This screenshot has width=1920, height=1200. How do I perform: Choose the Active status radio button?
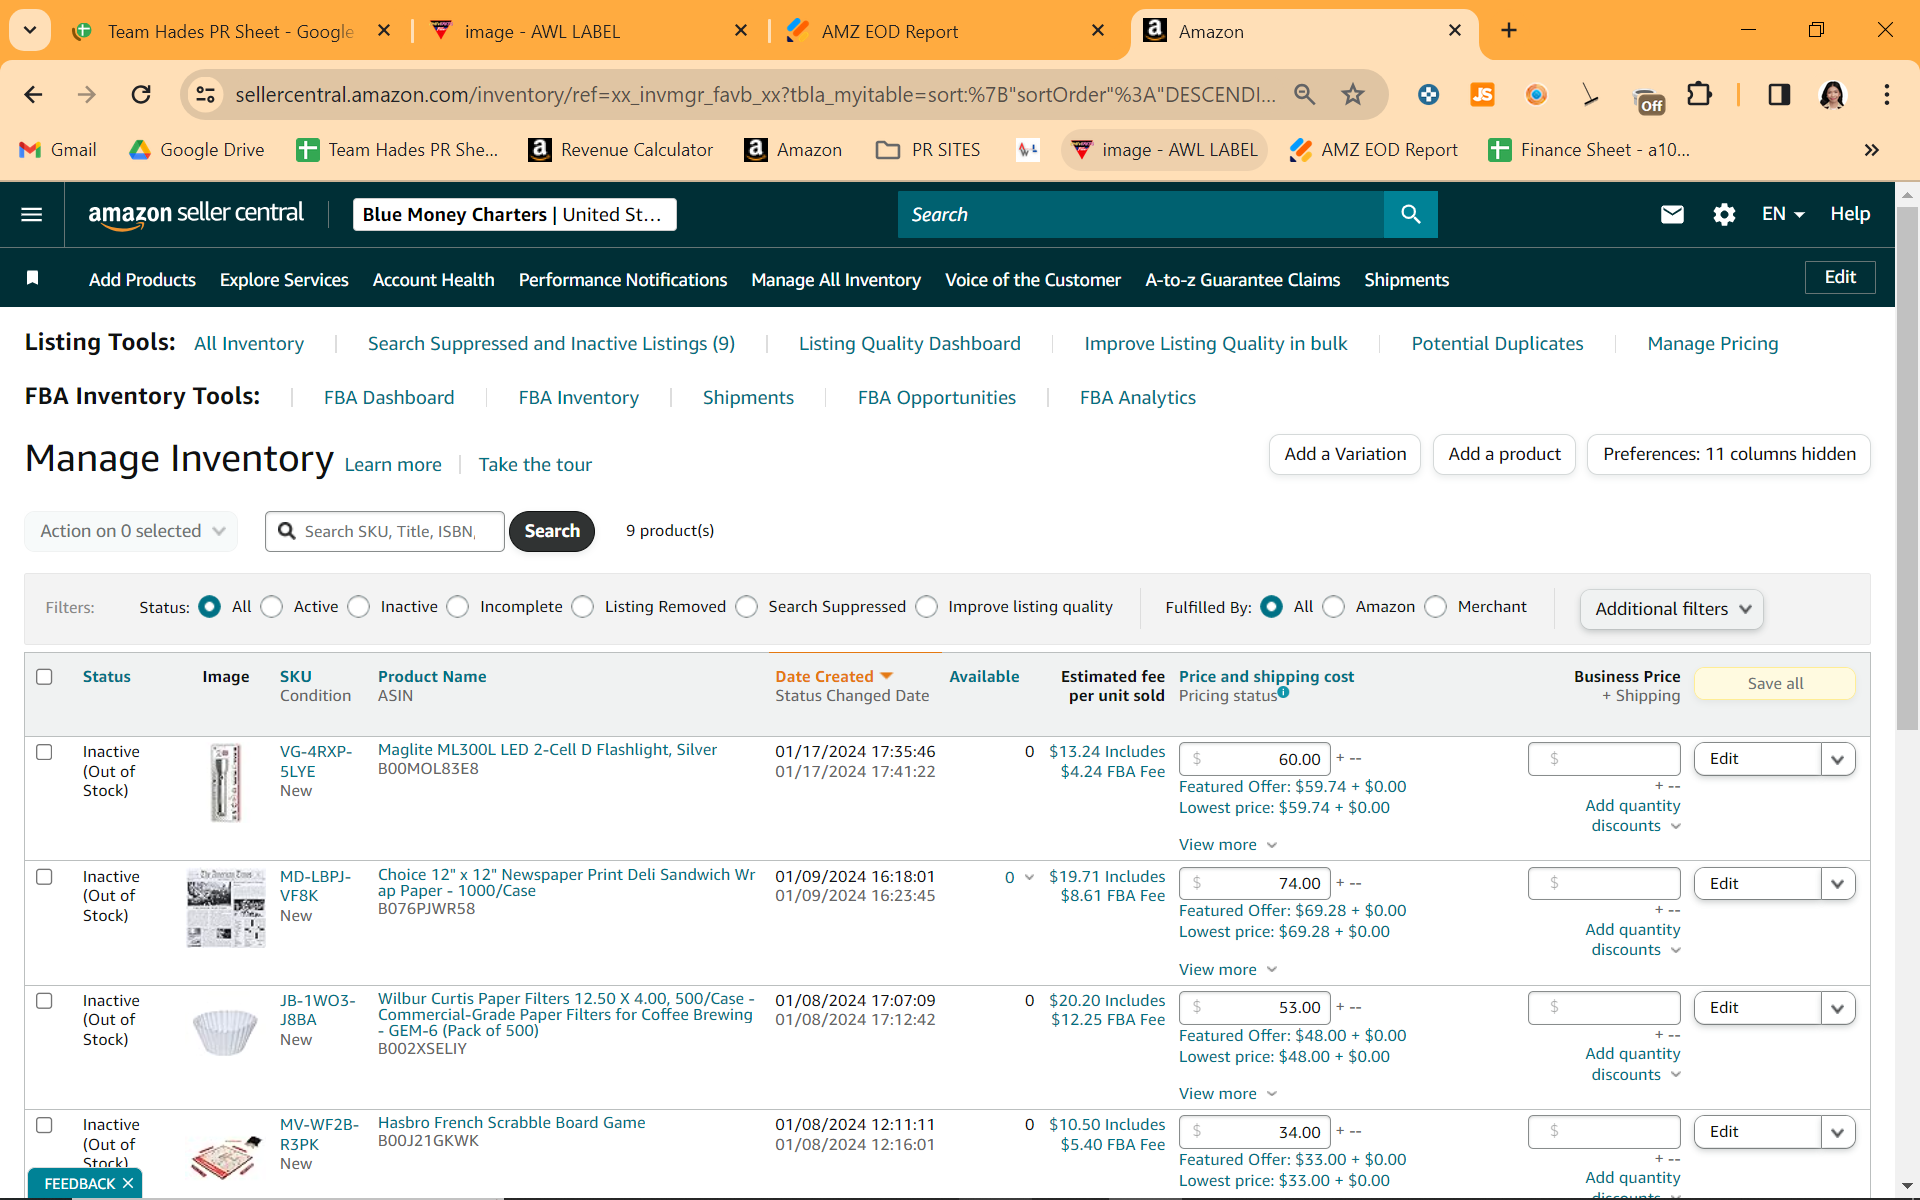coord(272,607)
